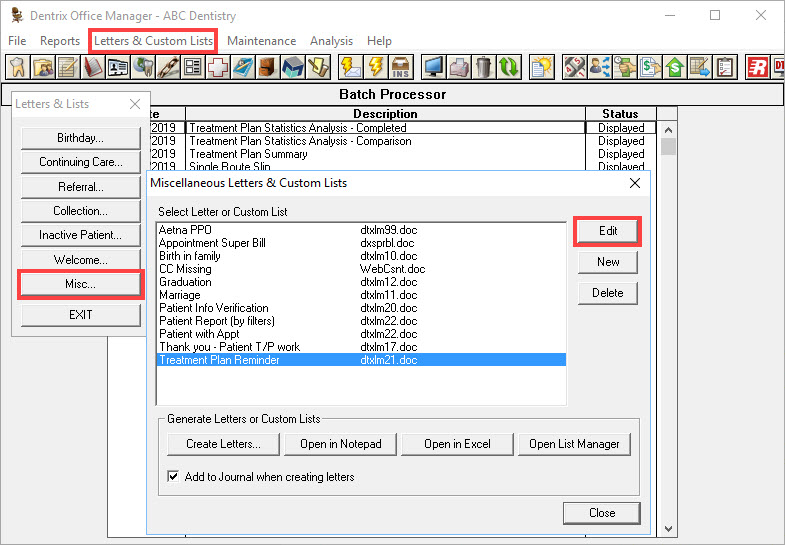
Task: Open the Maintenance menu
Action: click(261, 41)
